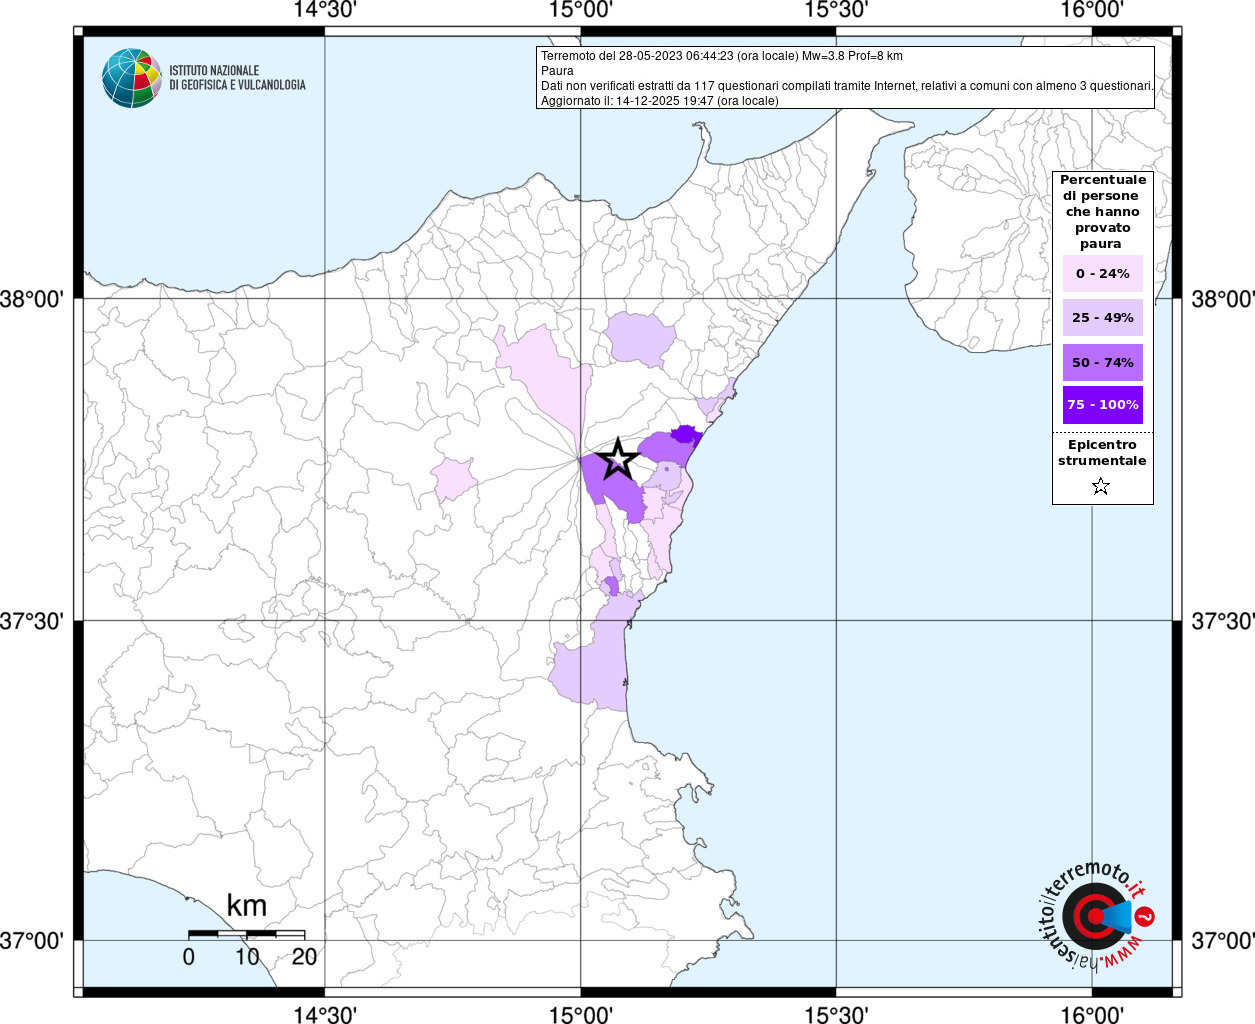This screenshot has height=1024, width=1255.
Task: Click the bottom 14°30' longitude label
Action: (x=324, y=1014)
